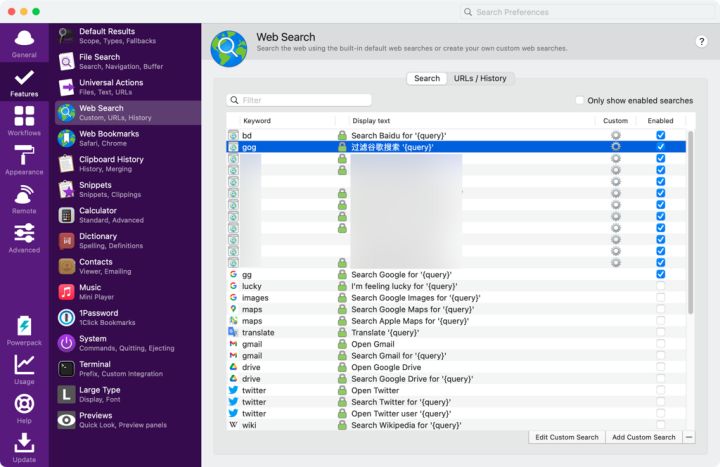Enable the images search checkbox

point(660,297)
